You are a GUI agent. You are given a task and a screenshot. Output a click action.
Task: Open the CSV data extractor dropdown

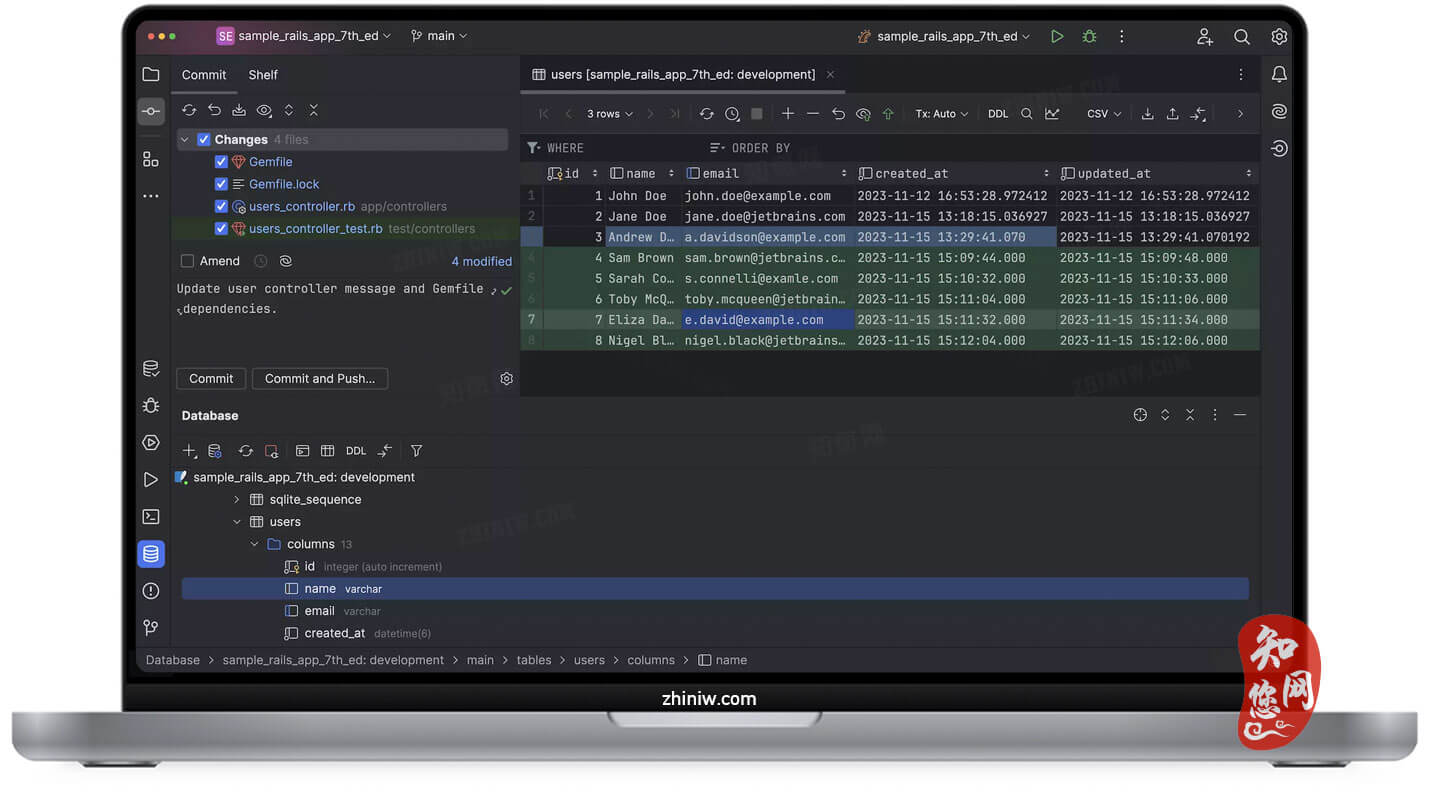(x=1104, y=114)
